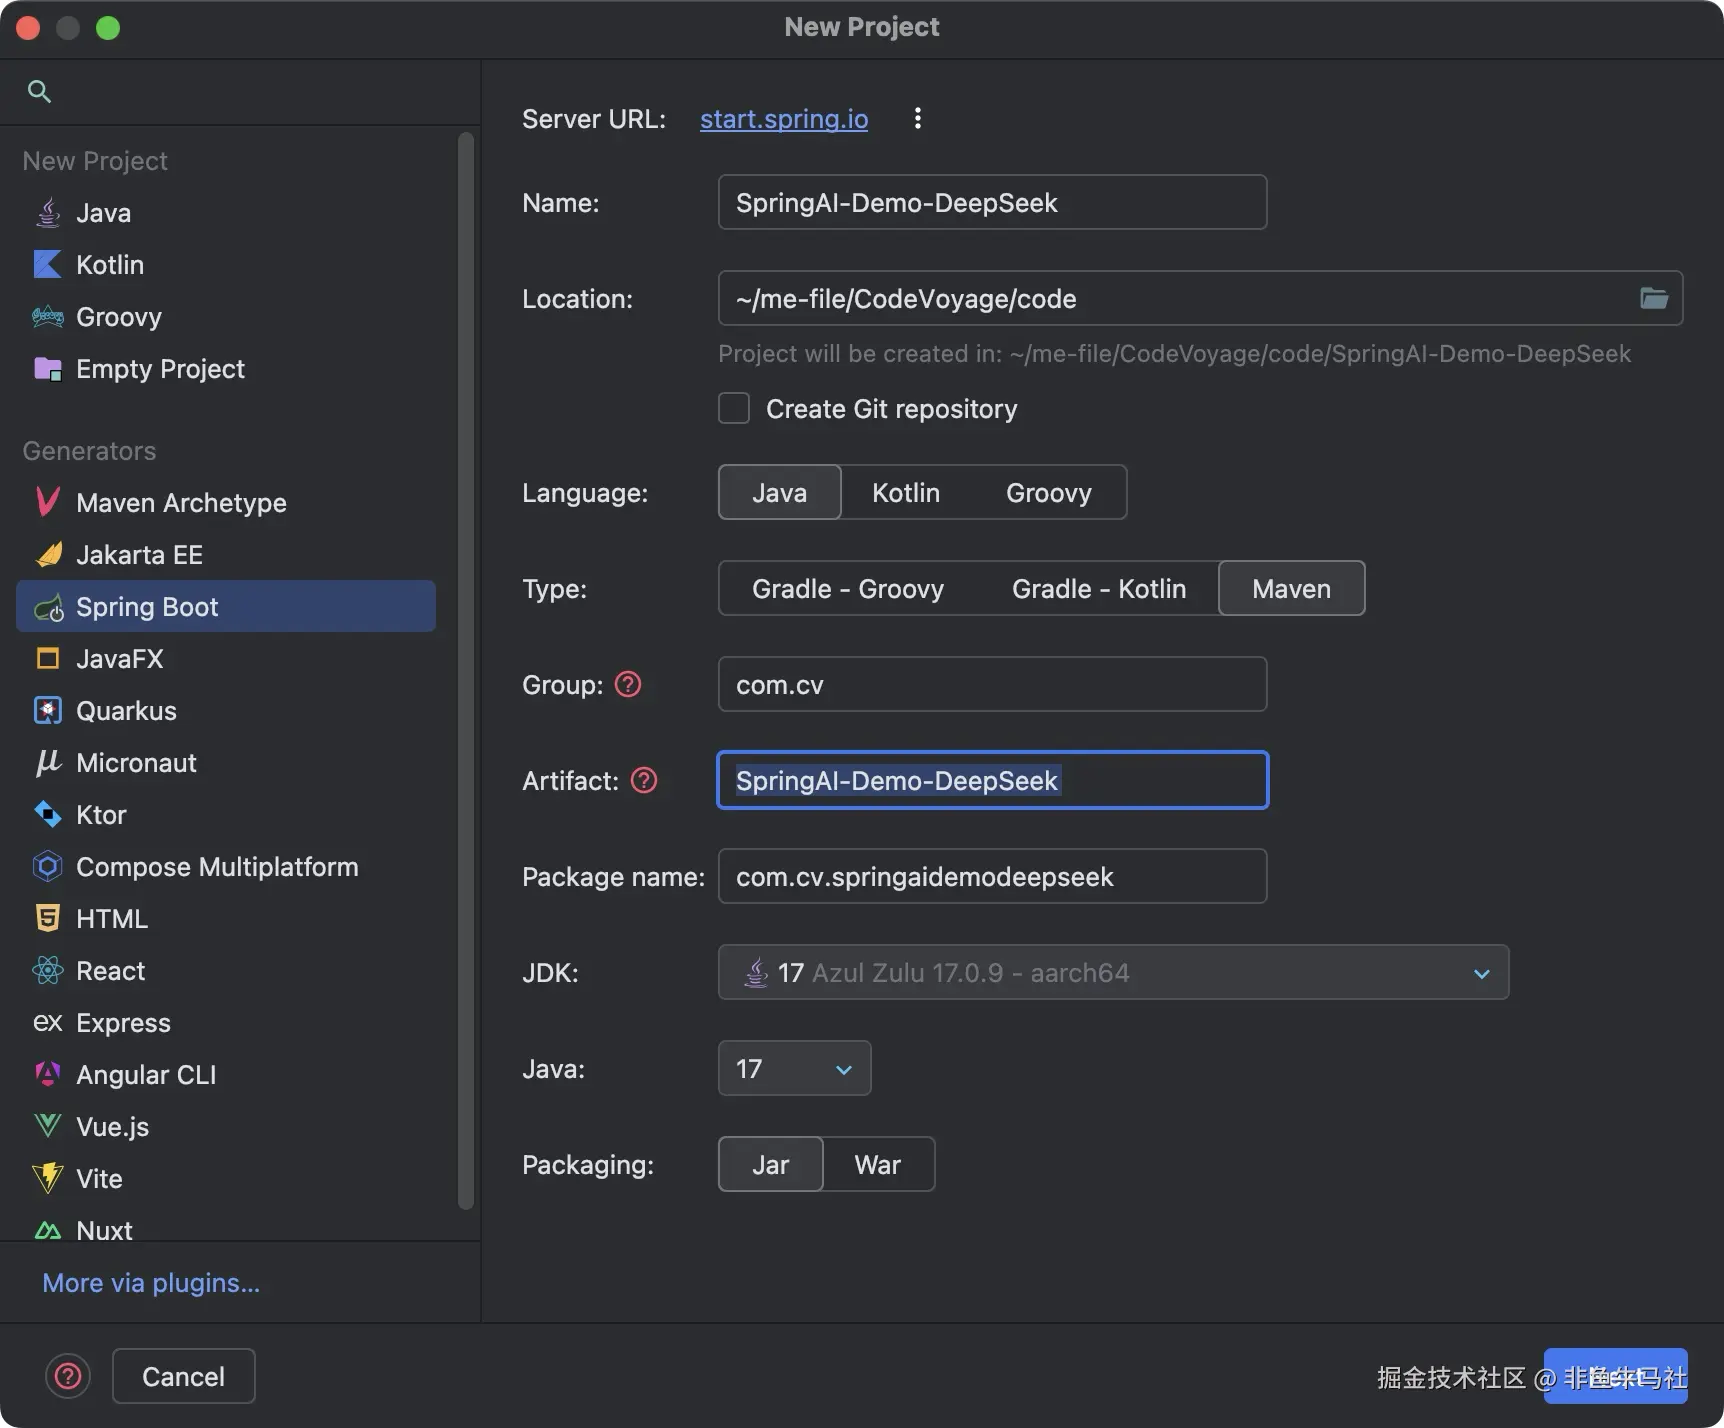Screen dimensions: 1724x1428
Task: Click More via plugins link
Action: tap(151, 1283)
